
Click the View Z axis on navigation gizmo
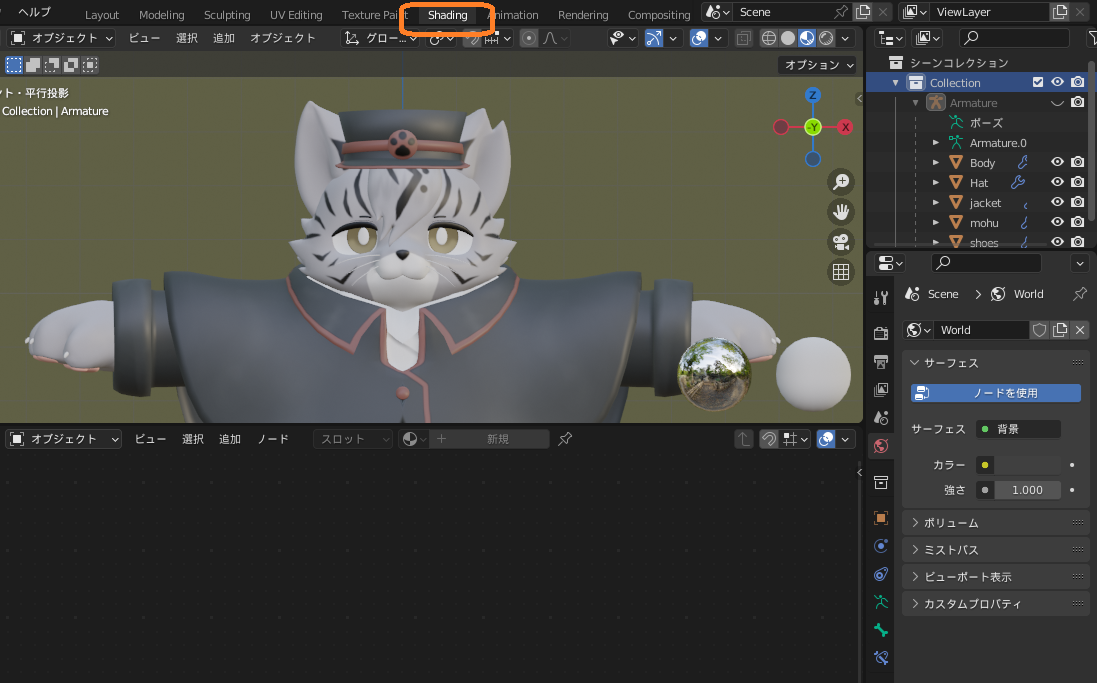coord(812,95)
